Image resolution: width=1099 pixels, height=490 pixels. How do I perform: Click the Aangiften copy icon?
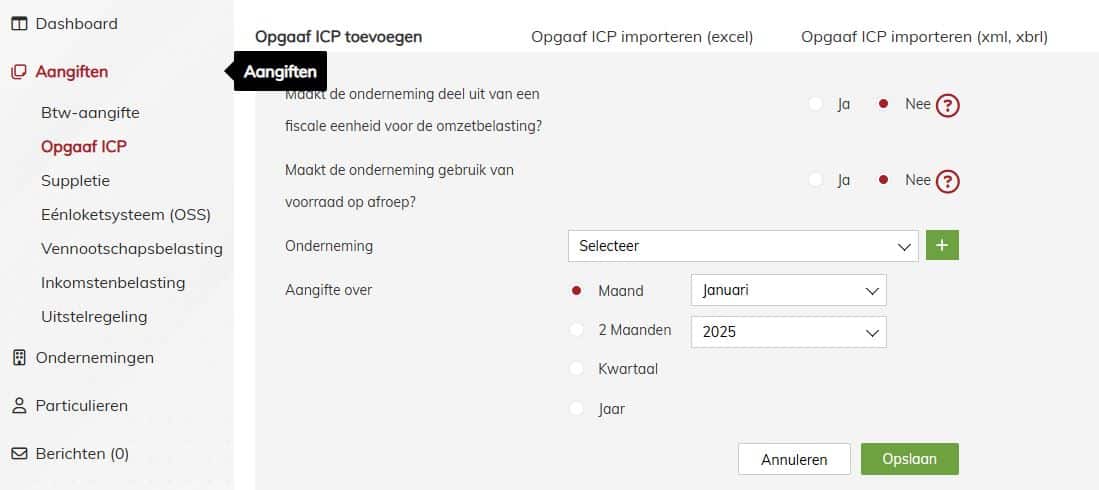pyautogui.click(x=19, y=72)
